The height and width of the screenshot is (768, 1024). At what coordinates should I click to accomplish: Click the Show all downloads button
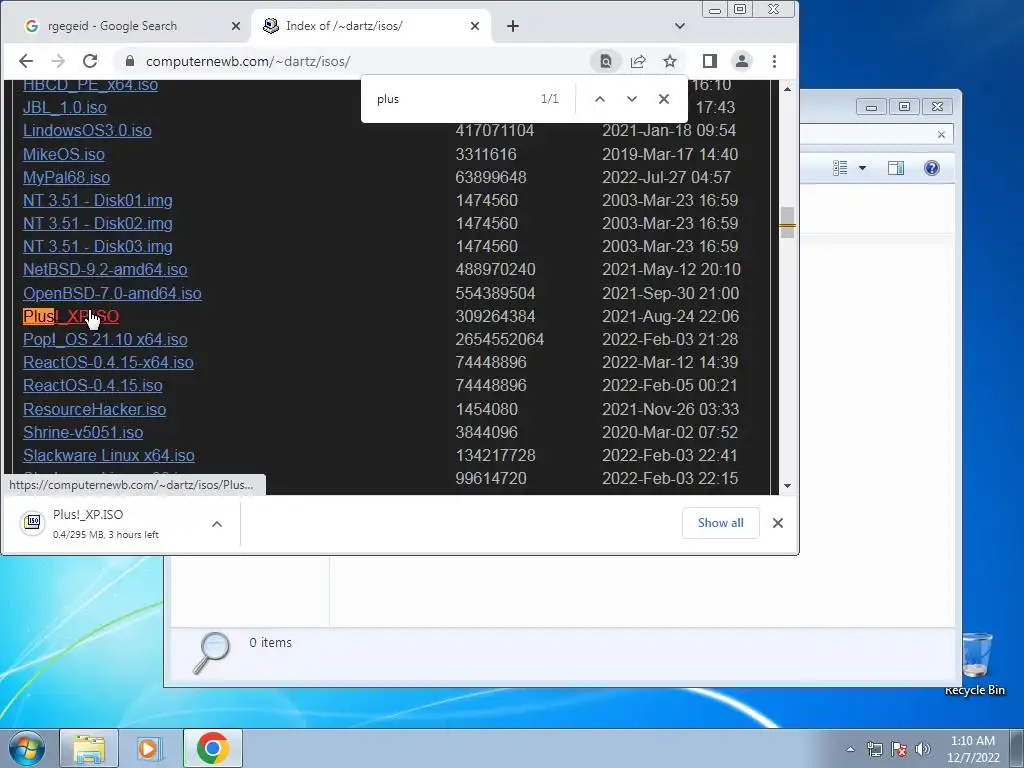pos(720,523)
